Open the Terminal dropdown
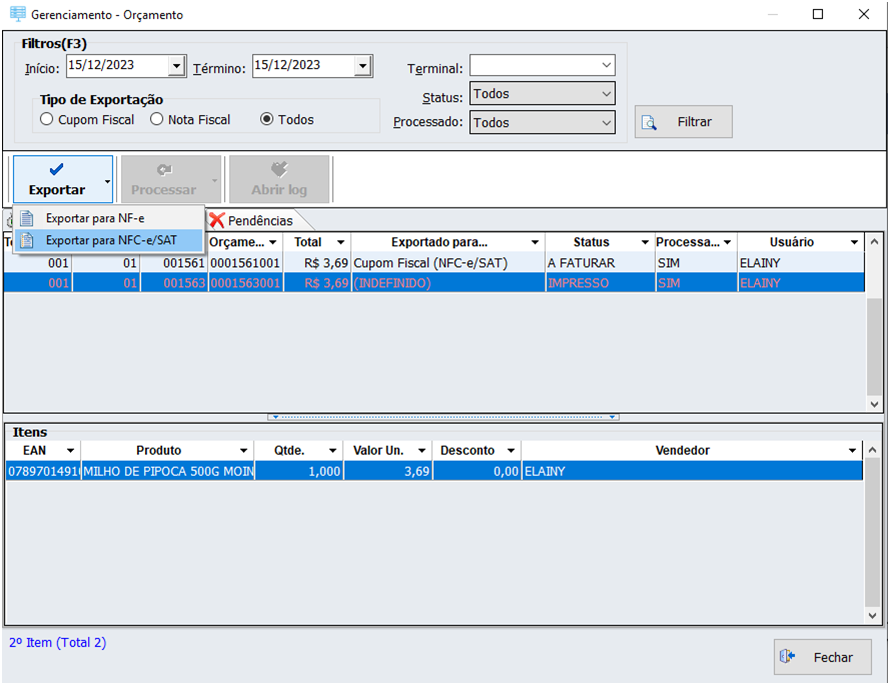 click(x=606, y=66)
